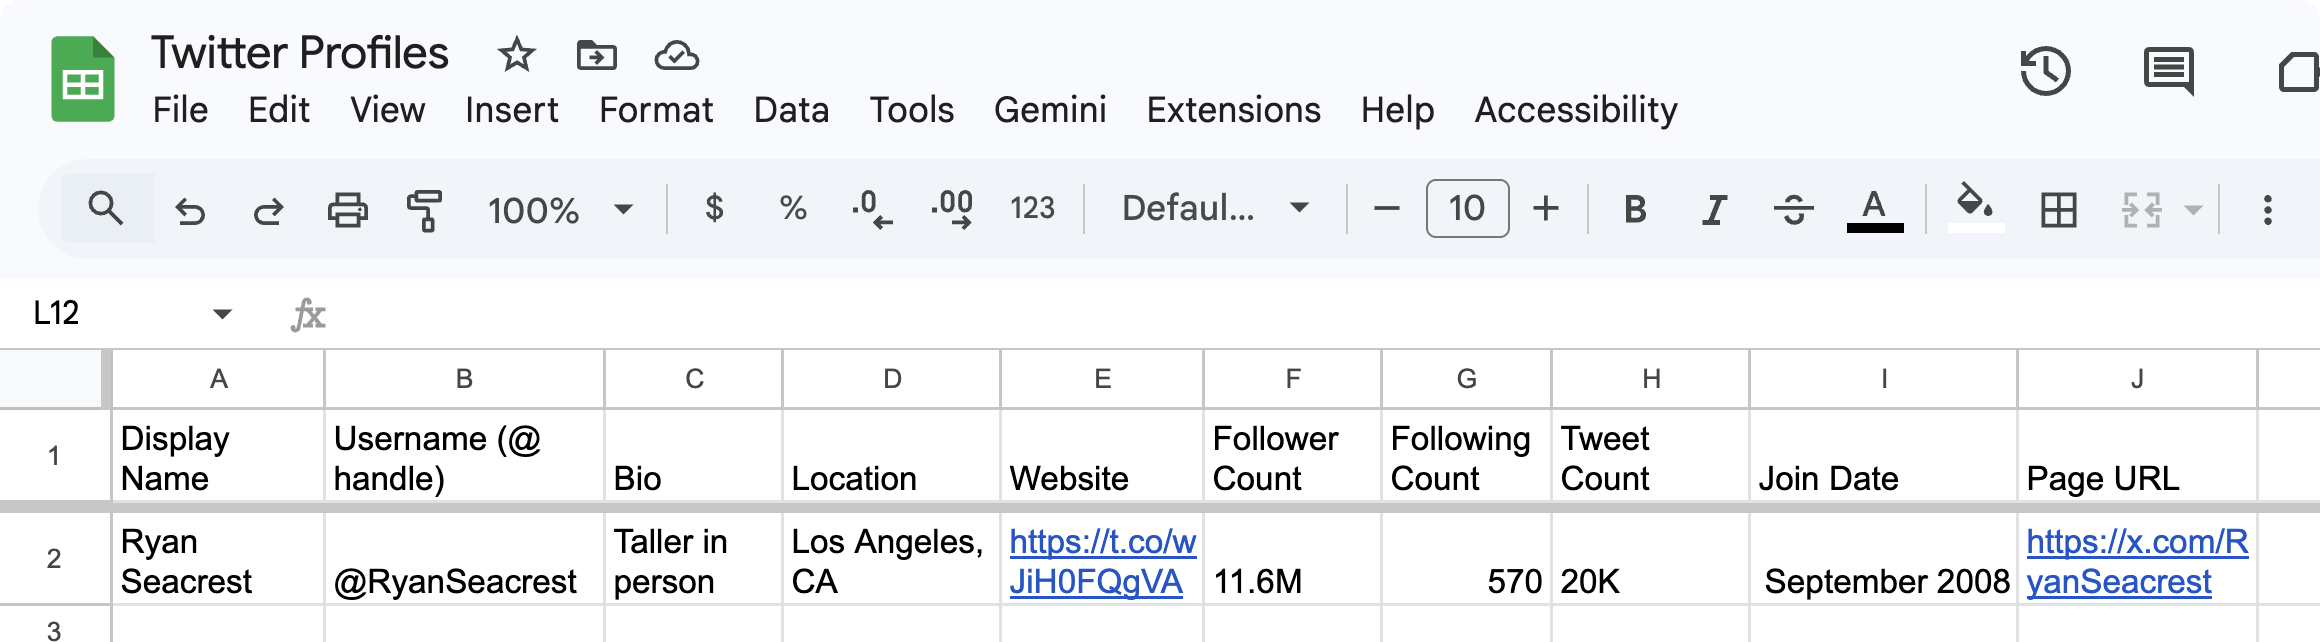The image size is (2320, 642).
Task: Click the borders grid icon
Action: 2058,210
